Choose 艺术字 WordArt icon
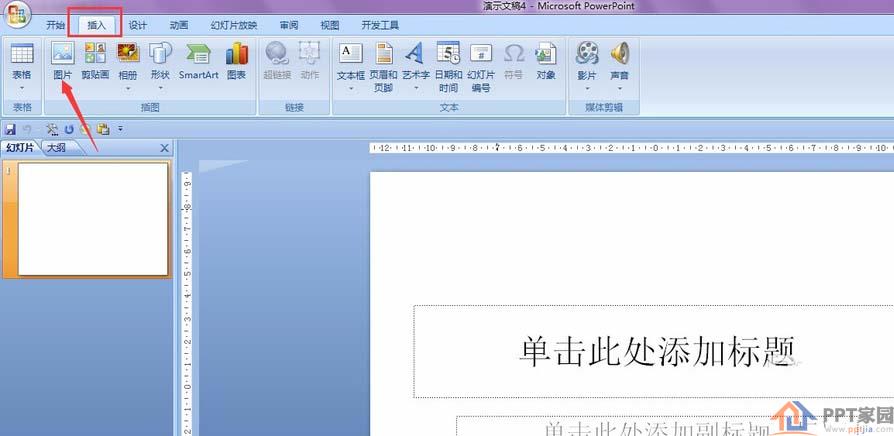894x436 pixels. (x=415, y=53)
